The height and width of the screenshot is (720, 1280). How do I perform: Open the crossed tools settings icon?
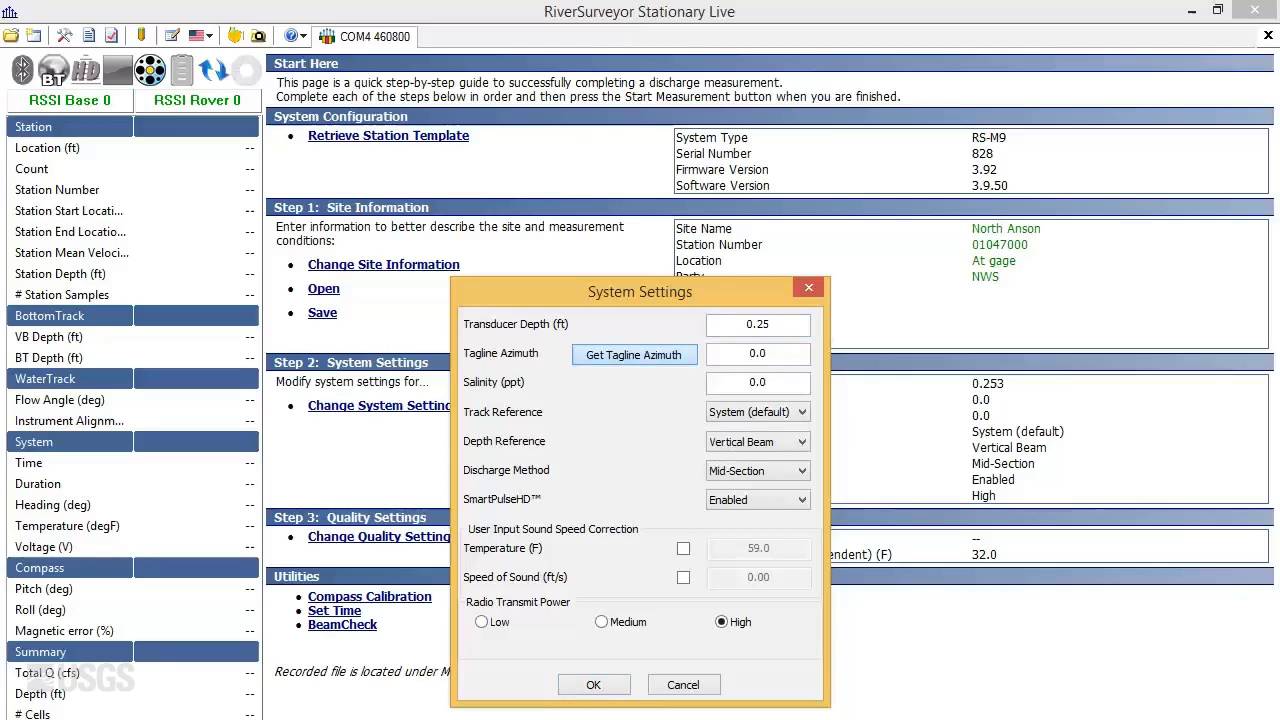[x=65, y=36]
